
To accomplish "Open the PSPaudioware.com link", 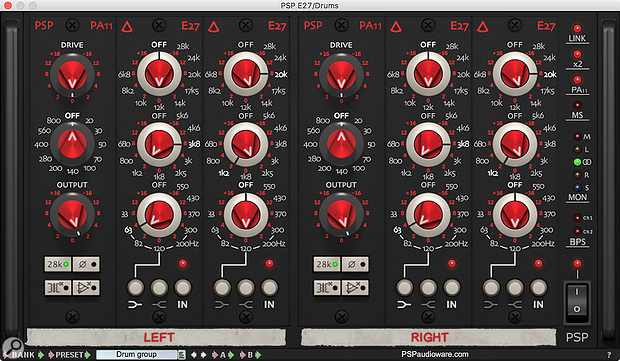I will [435, 354].
